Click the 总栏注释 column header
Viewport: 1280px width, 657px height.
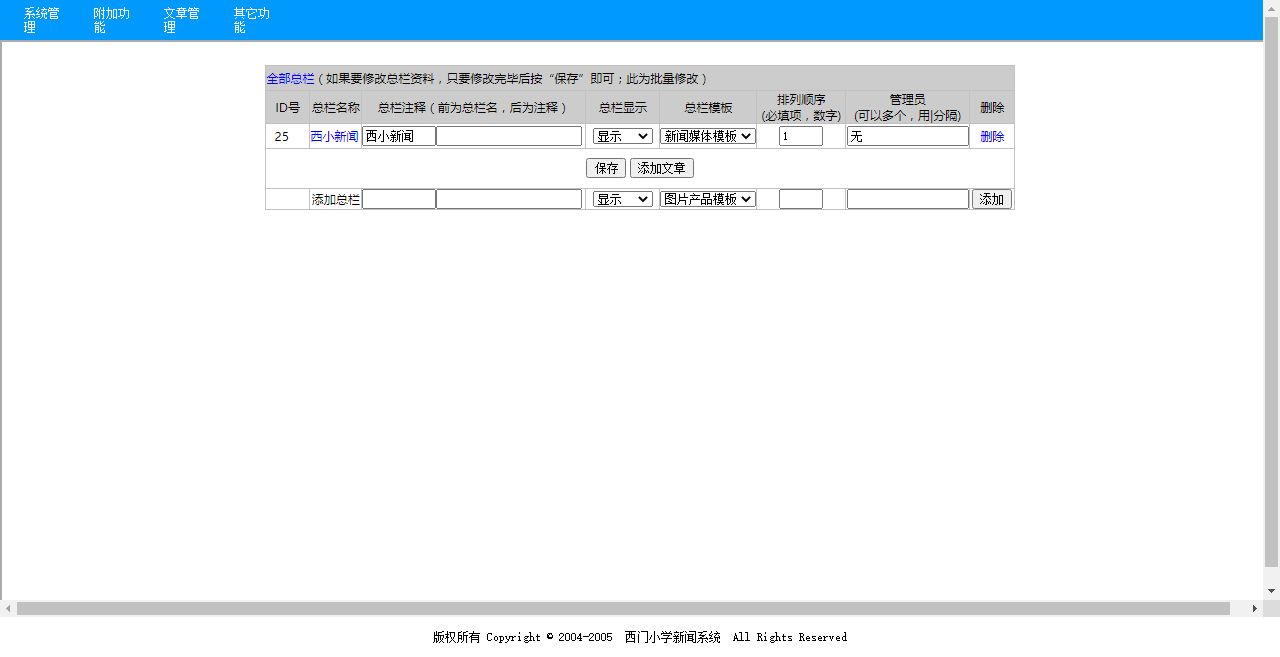(x=474, y=107)
